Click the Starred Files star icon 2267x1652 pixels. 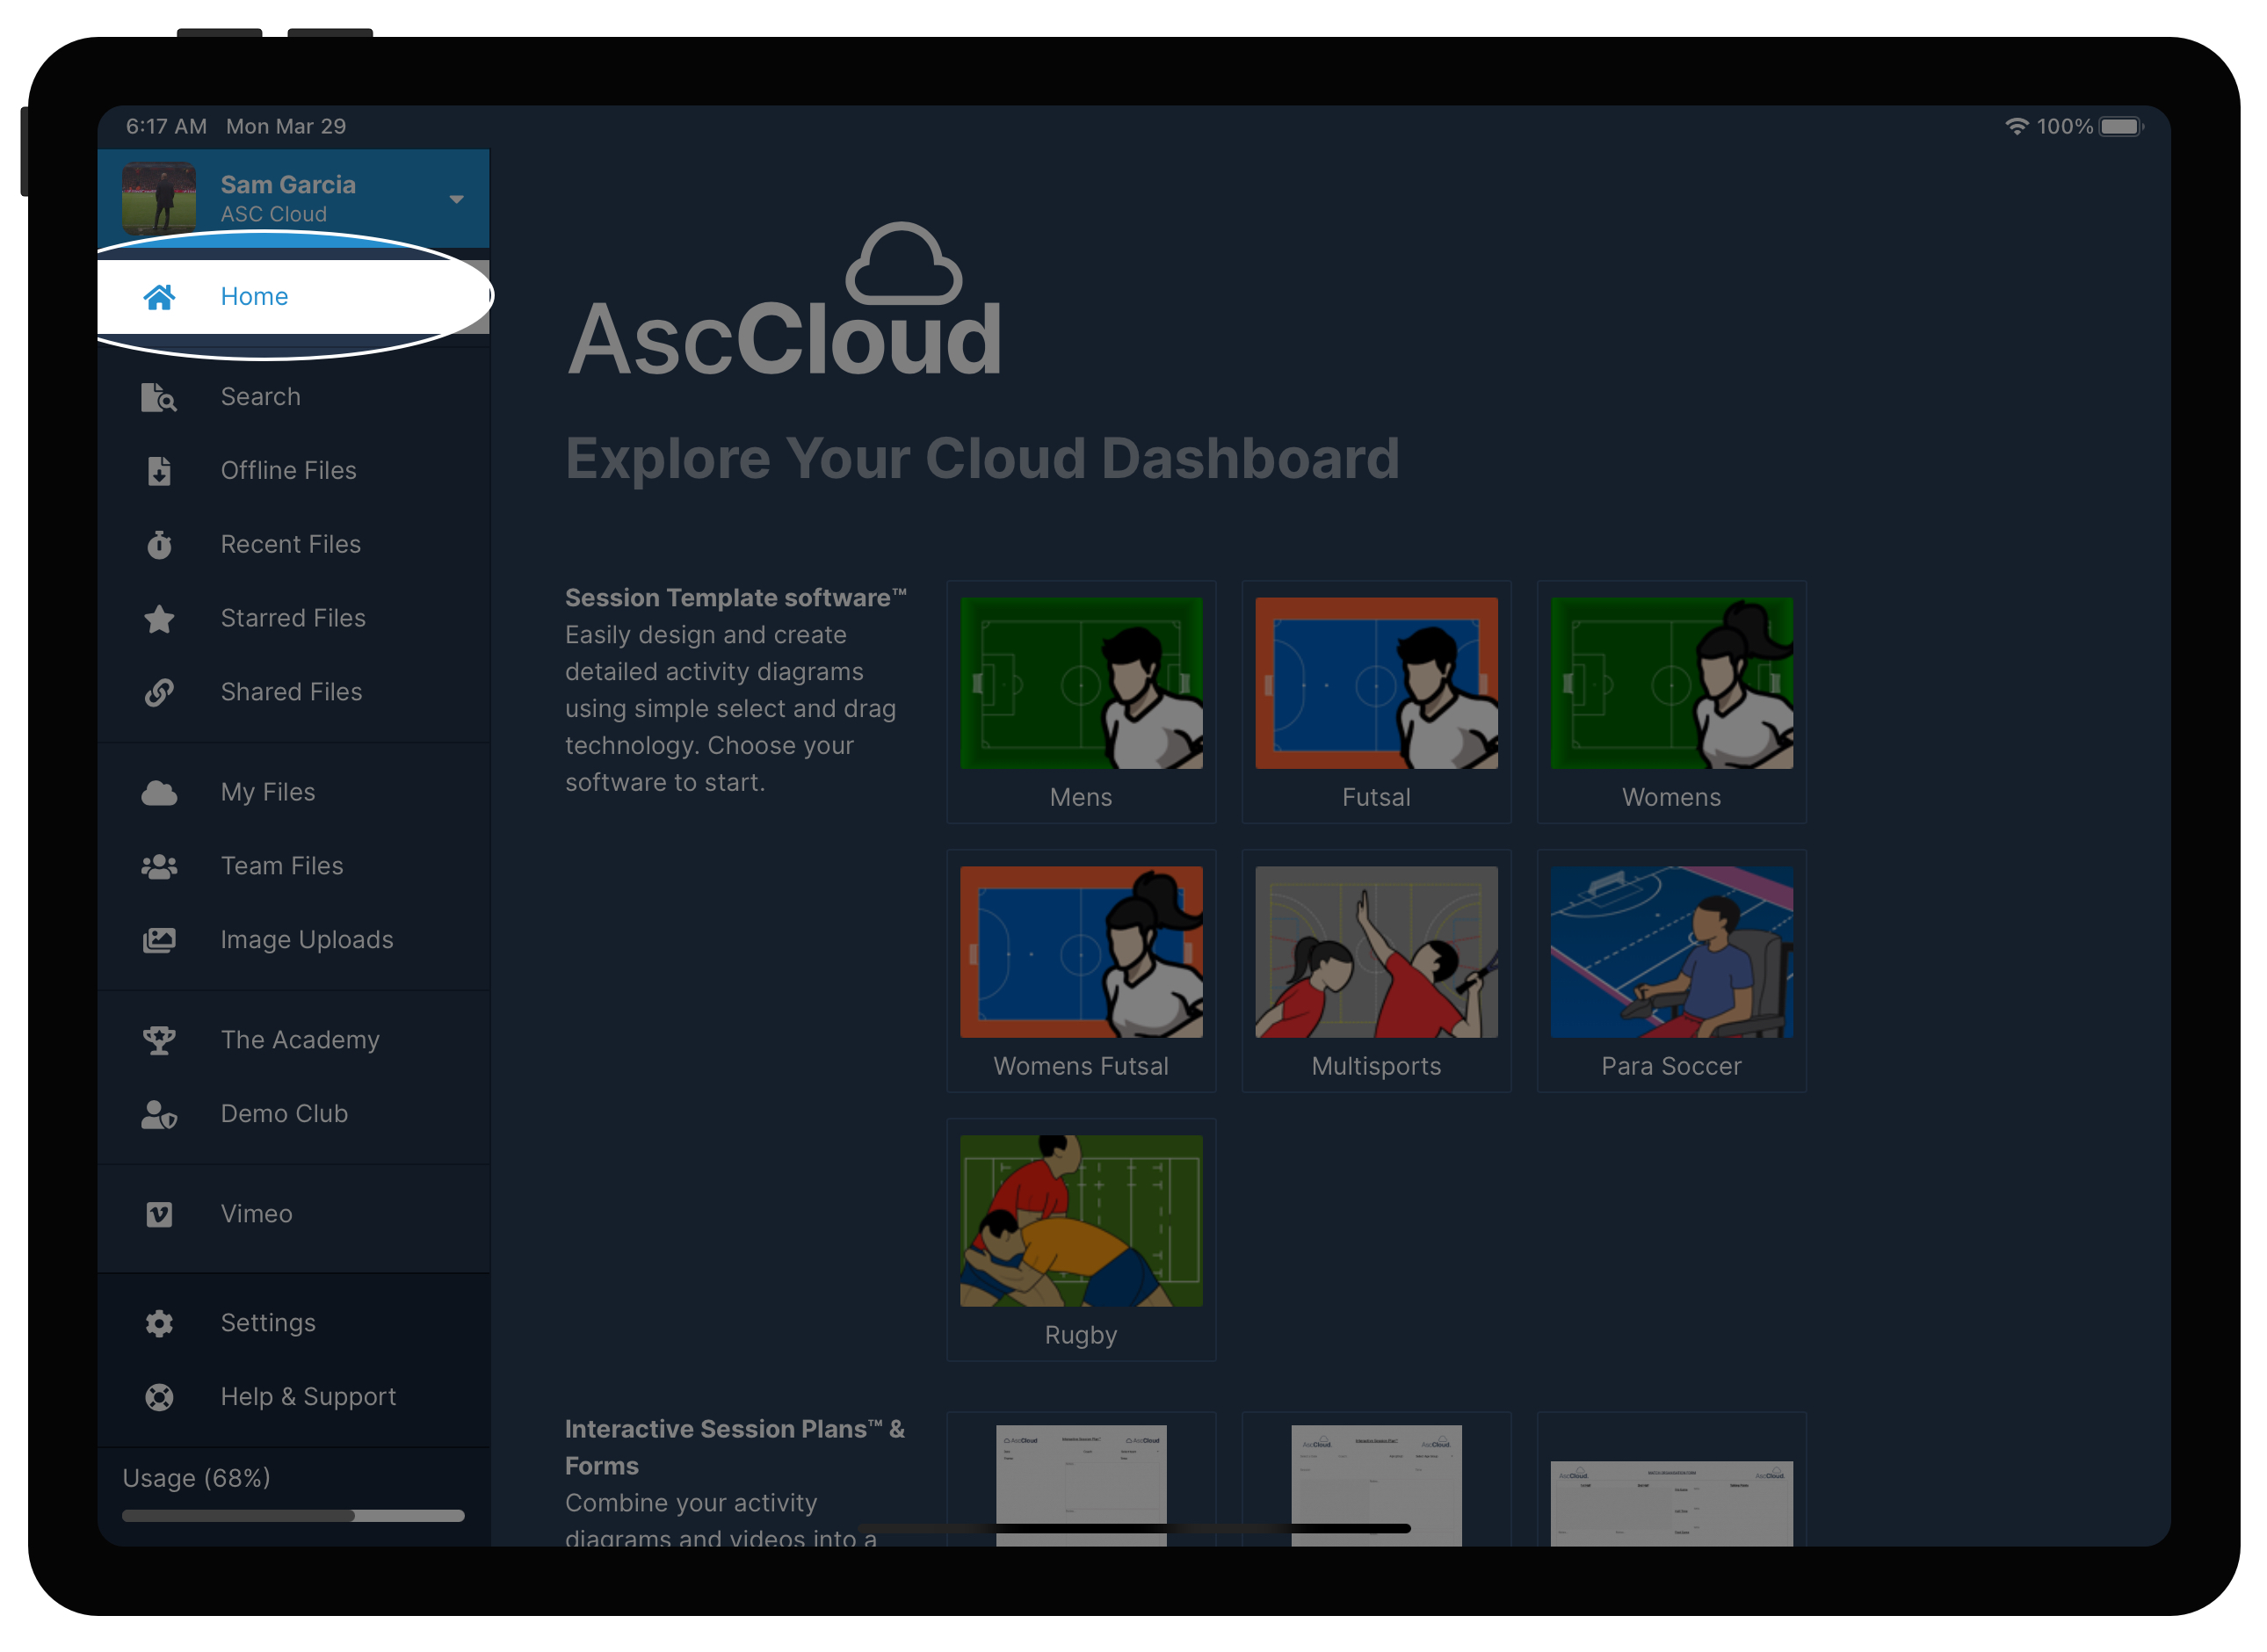[x=159, y=619]
